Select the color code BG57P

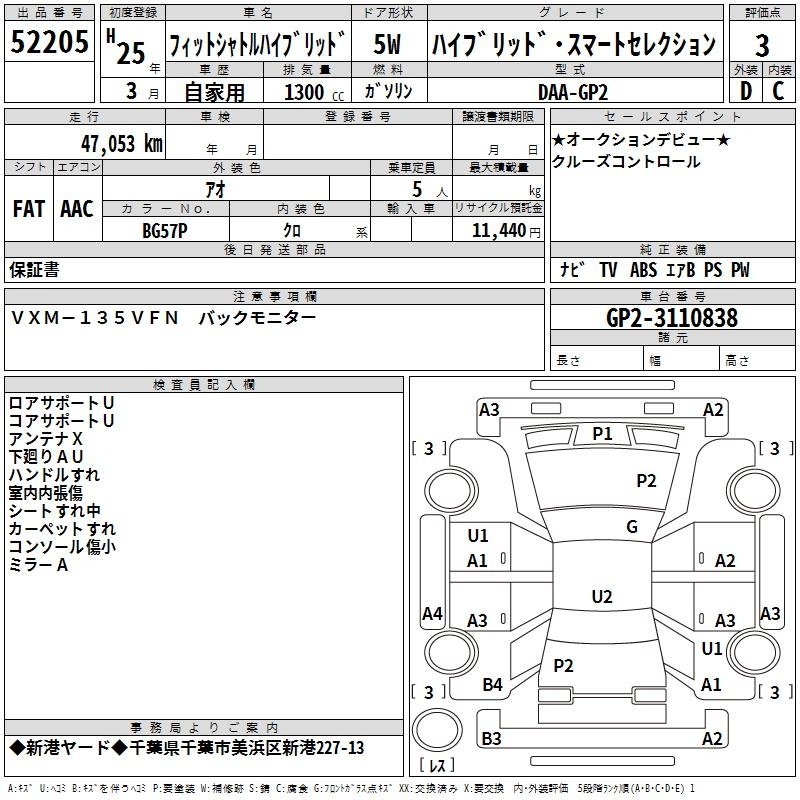coord(165,230)
